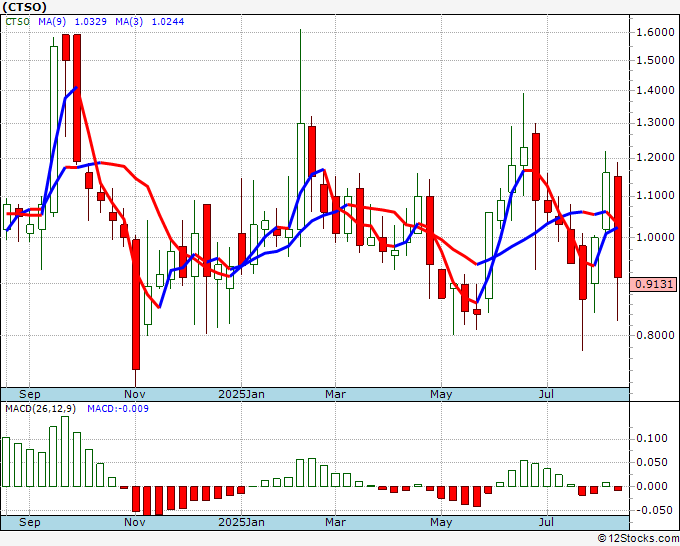Click Jul on the MACD panel date axis
The height and width of the screenshot is (546, 680).
(546, 522)
